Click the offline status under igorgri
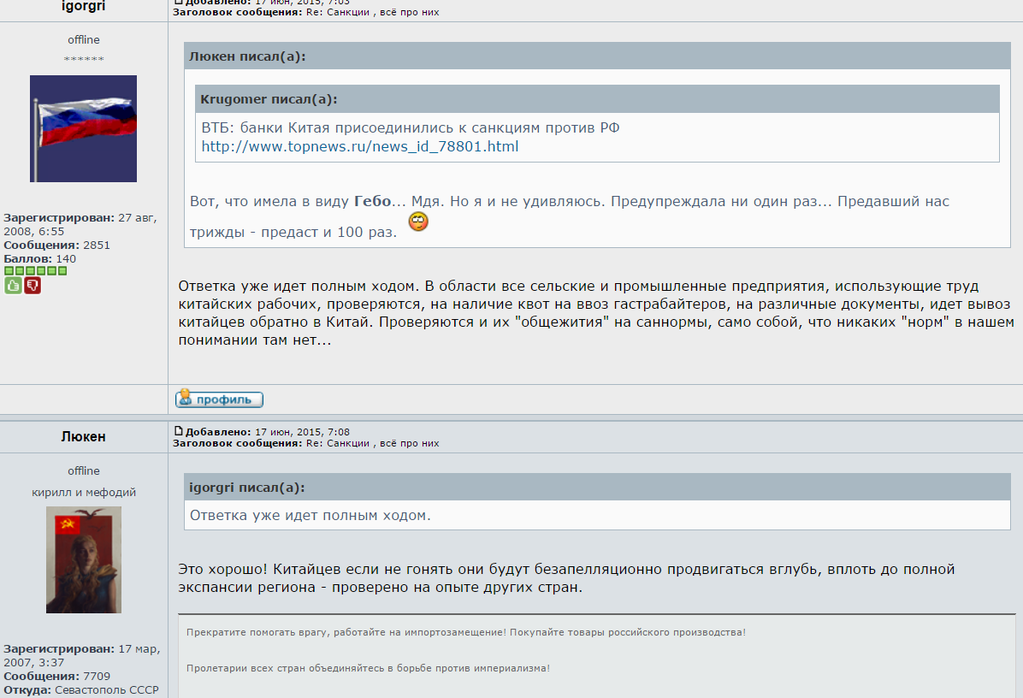The height and width of the screenshot is (698, 1023). coord(84,40)
